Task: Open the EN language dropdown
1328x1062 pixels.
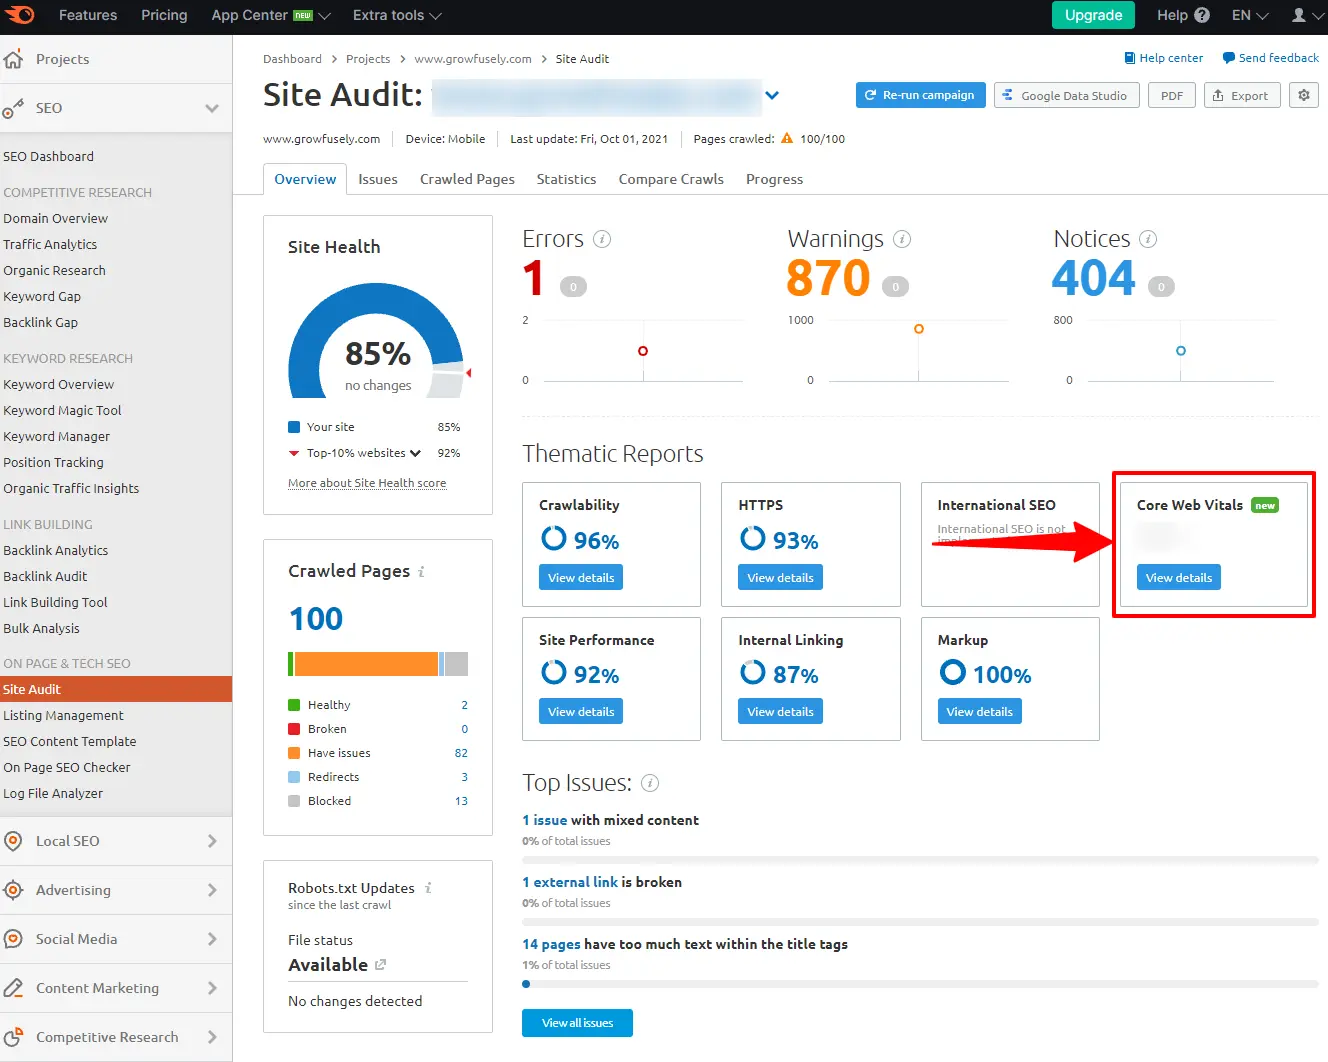Action: point(1249,15)
